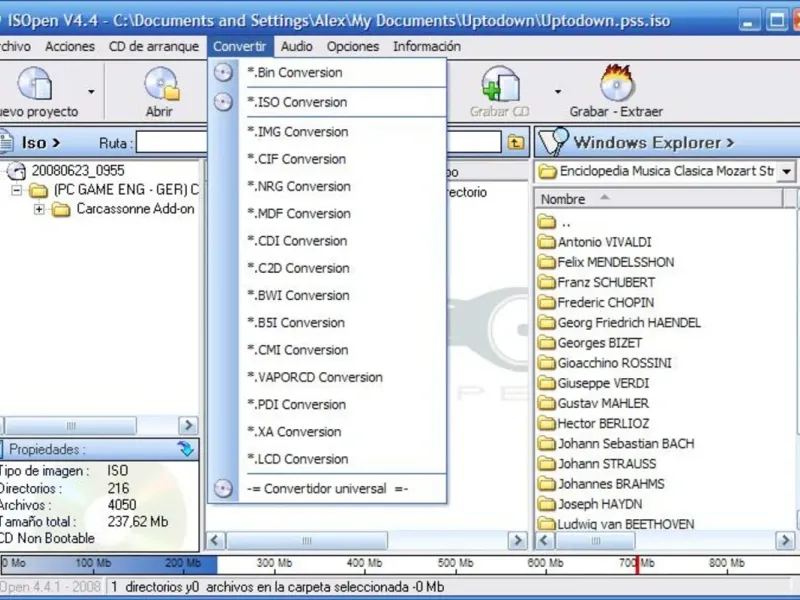This screenshot has height=600, width=800.
Task: Select *.NRG Conversion menu entry
Action: [x=343, y=186]
